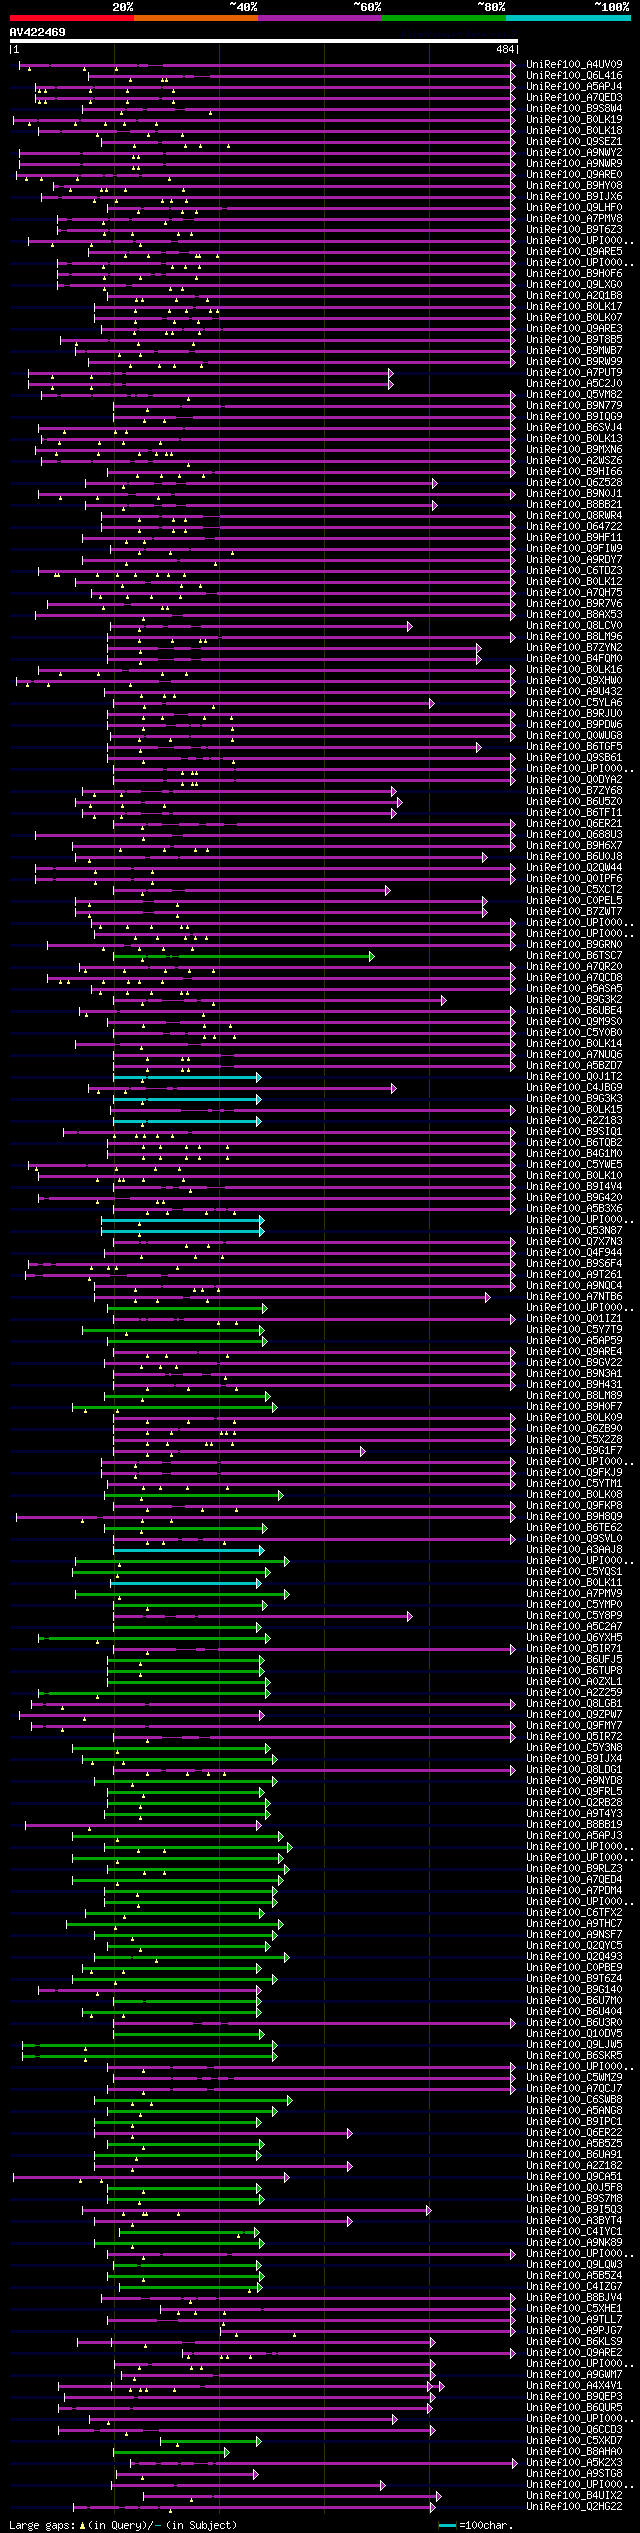Select the UniRef100_Q8LCV0 label
The width and height of the screenshot is (640, 2533).
tap(574, 626)
